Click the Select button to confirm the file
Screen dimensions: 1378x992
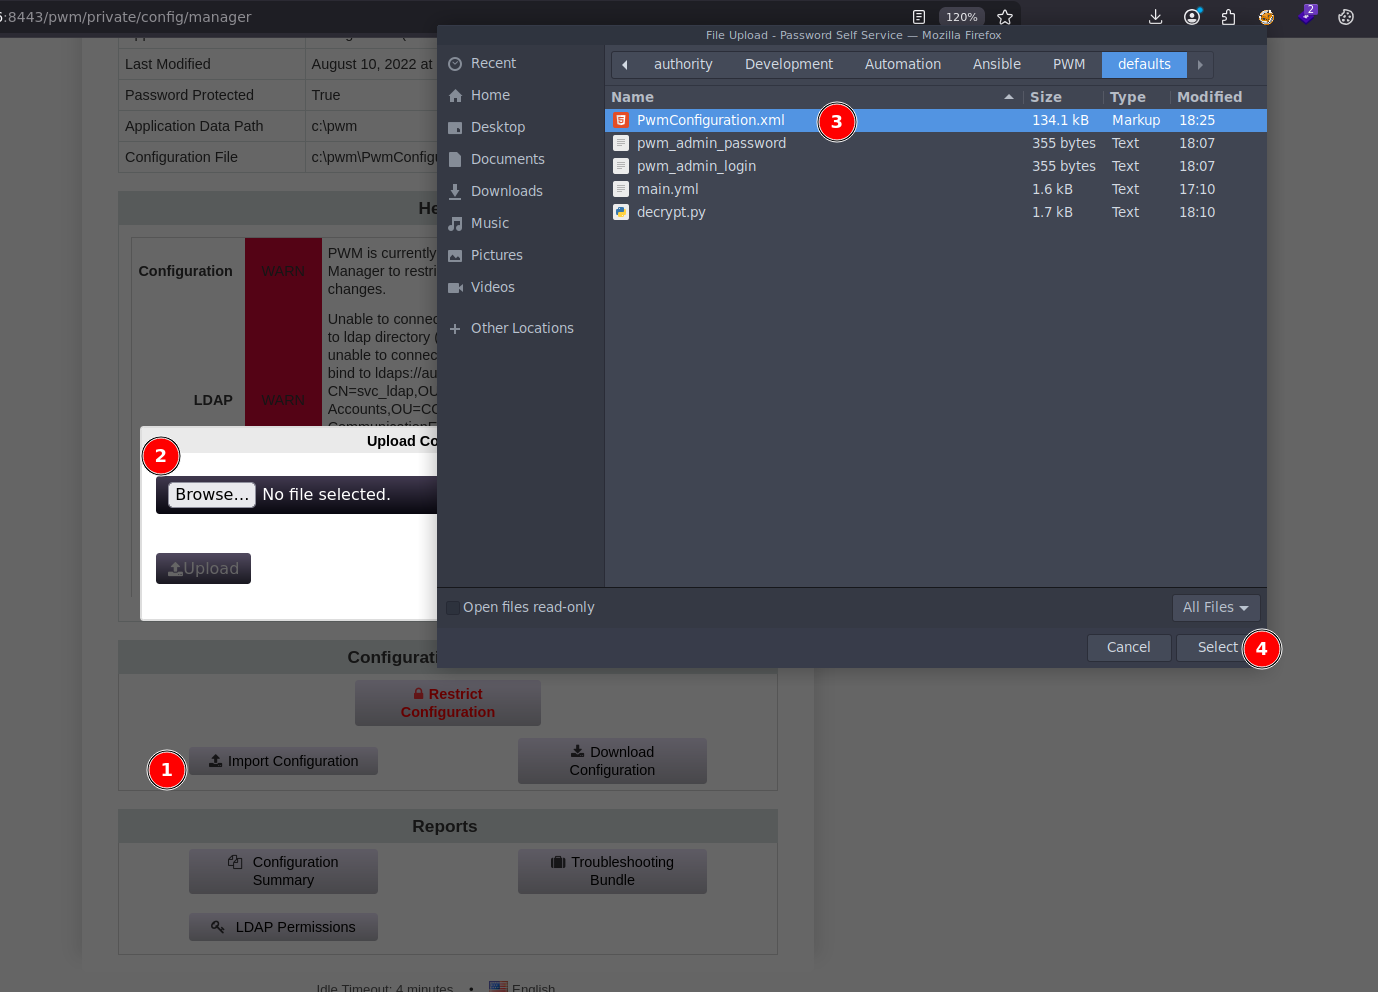tap(1217, 647)
